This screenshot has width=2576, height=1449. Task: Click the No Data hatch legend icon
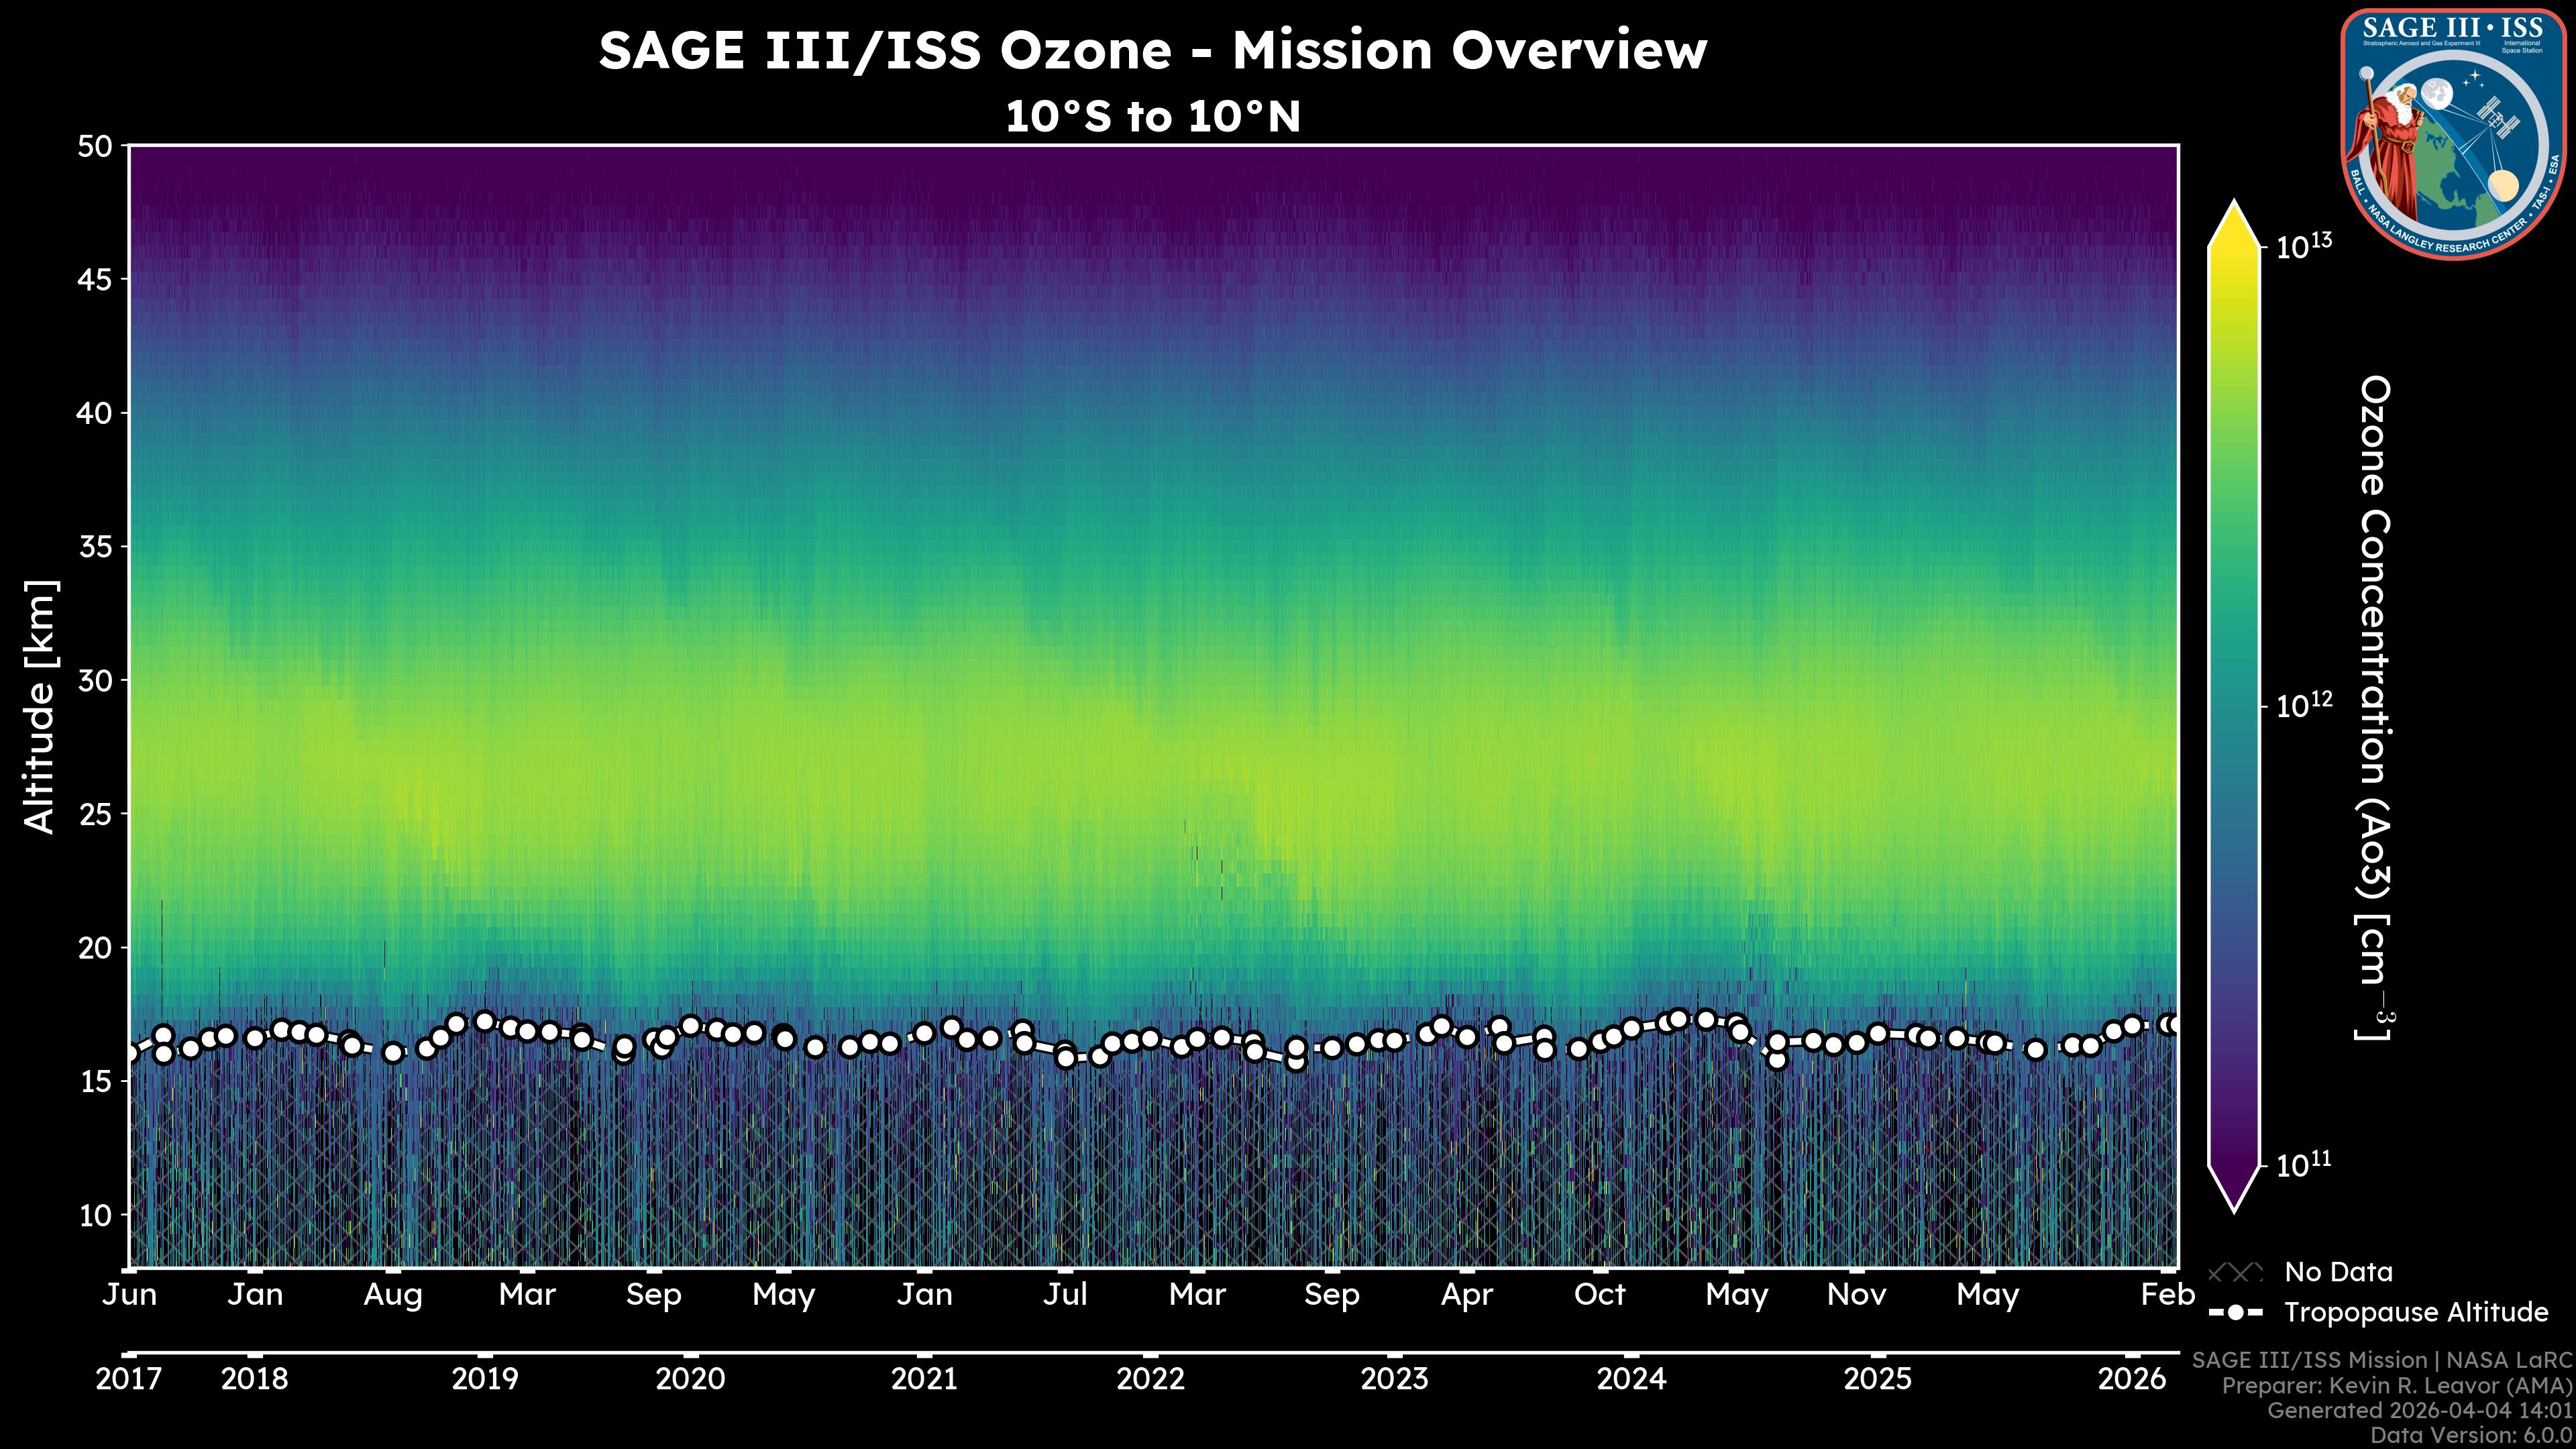coord(2235,1272)
